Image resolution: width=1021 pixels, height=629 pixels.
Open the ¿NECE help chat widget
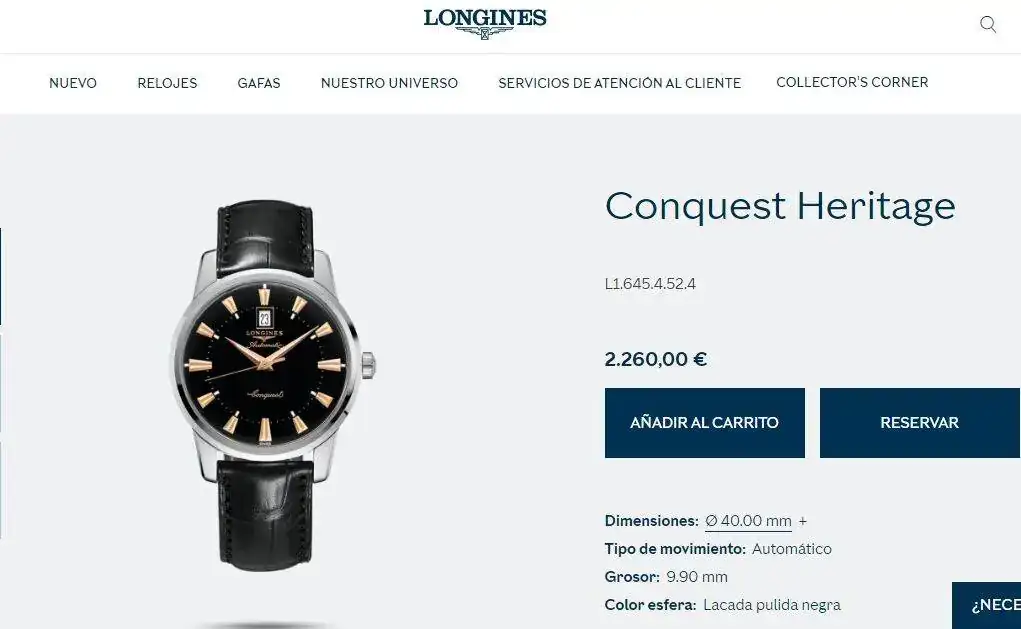click(x=986, y=606)
